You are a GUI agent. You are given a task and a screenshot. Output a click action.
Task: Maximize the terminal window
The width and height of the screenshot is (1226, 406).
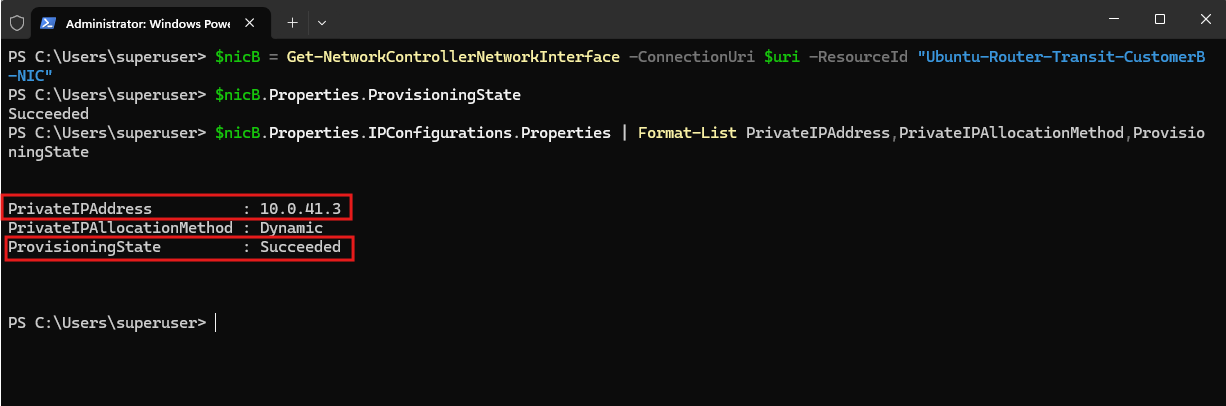(1160, 19)
